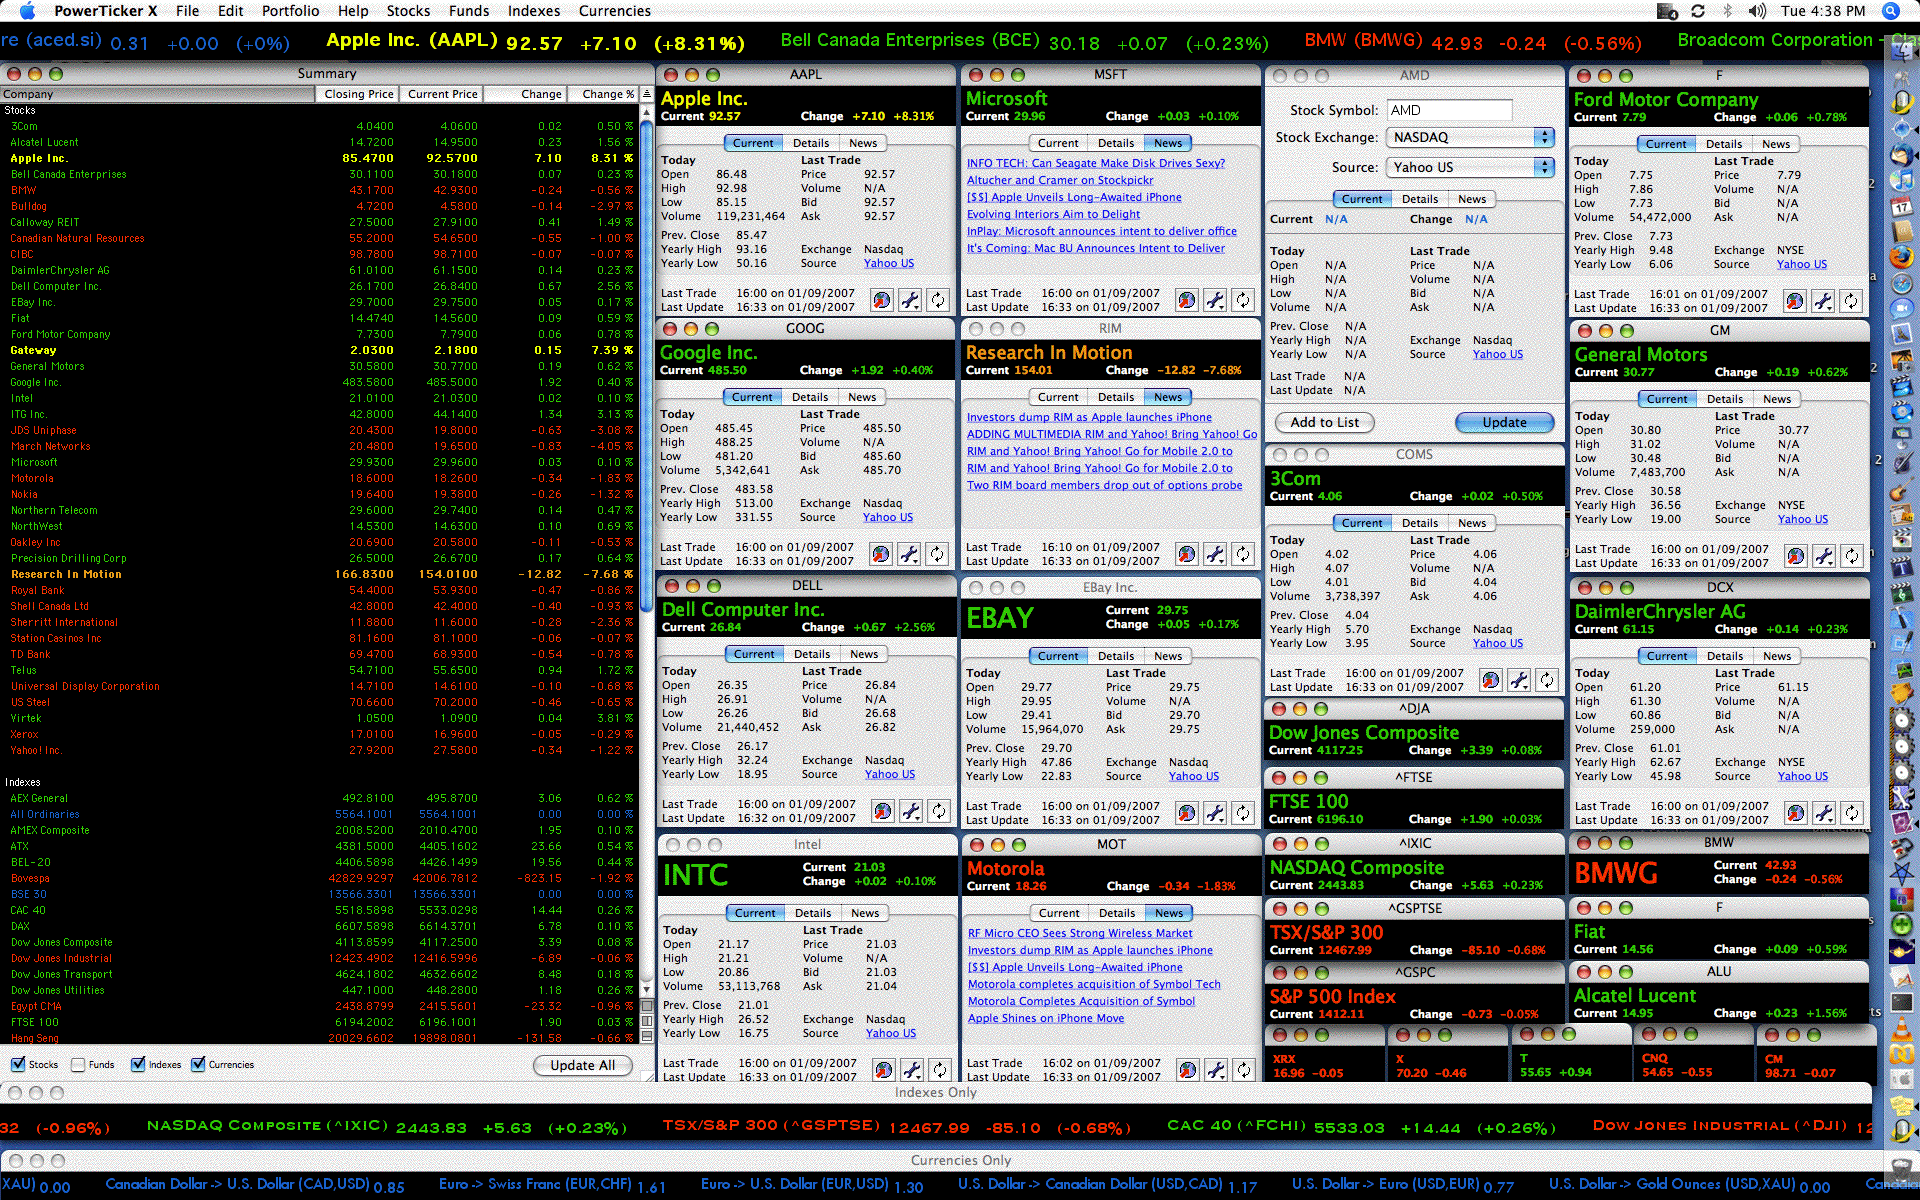Click web globe icon in Ford window

point(1795,301)
